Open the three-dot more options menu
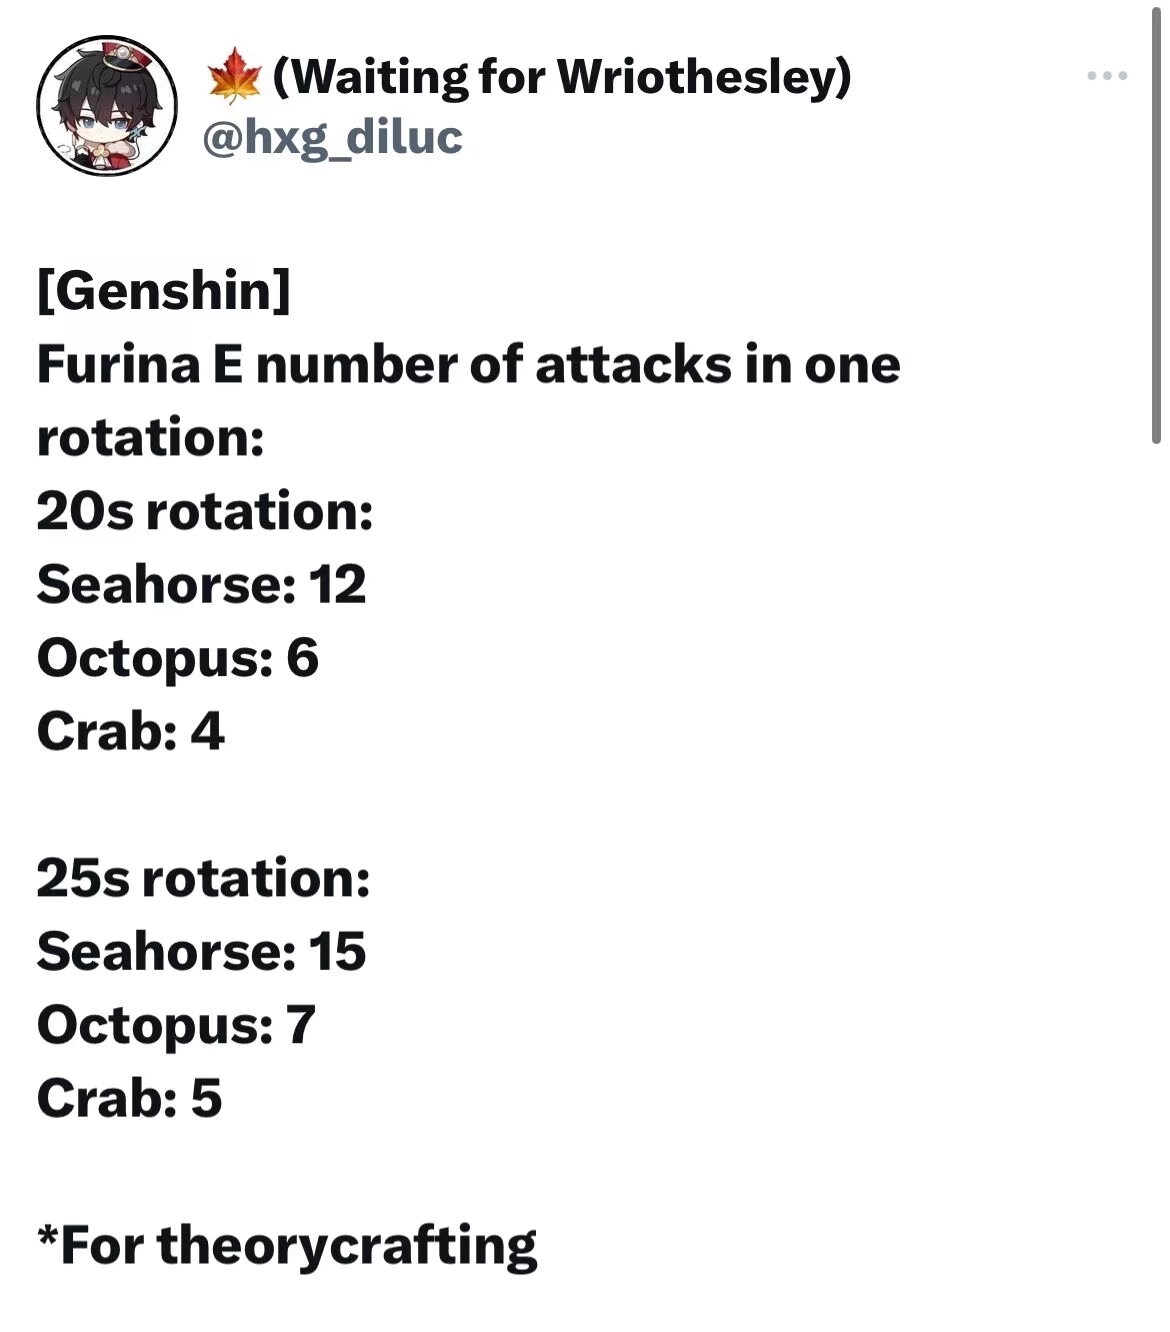1170x1332 pixels. [1107, 76]
